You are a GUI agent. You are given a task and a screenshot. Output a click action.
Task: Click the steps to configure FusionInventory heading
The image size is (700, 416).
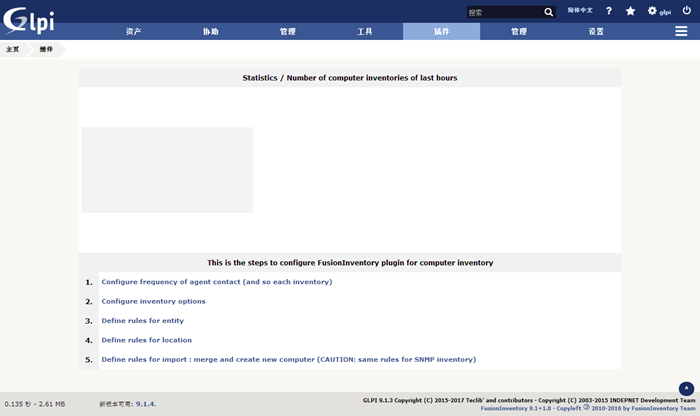pyautogui.click(x=350, y=263)
